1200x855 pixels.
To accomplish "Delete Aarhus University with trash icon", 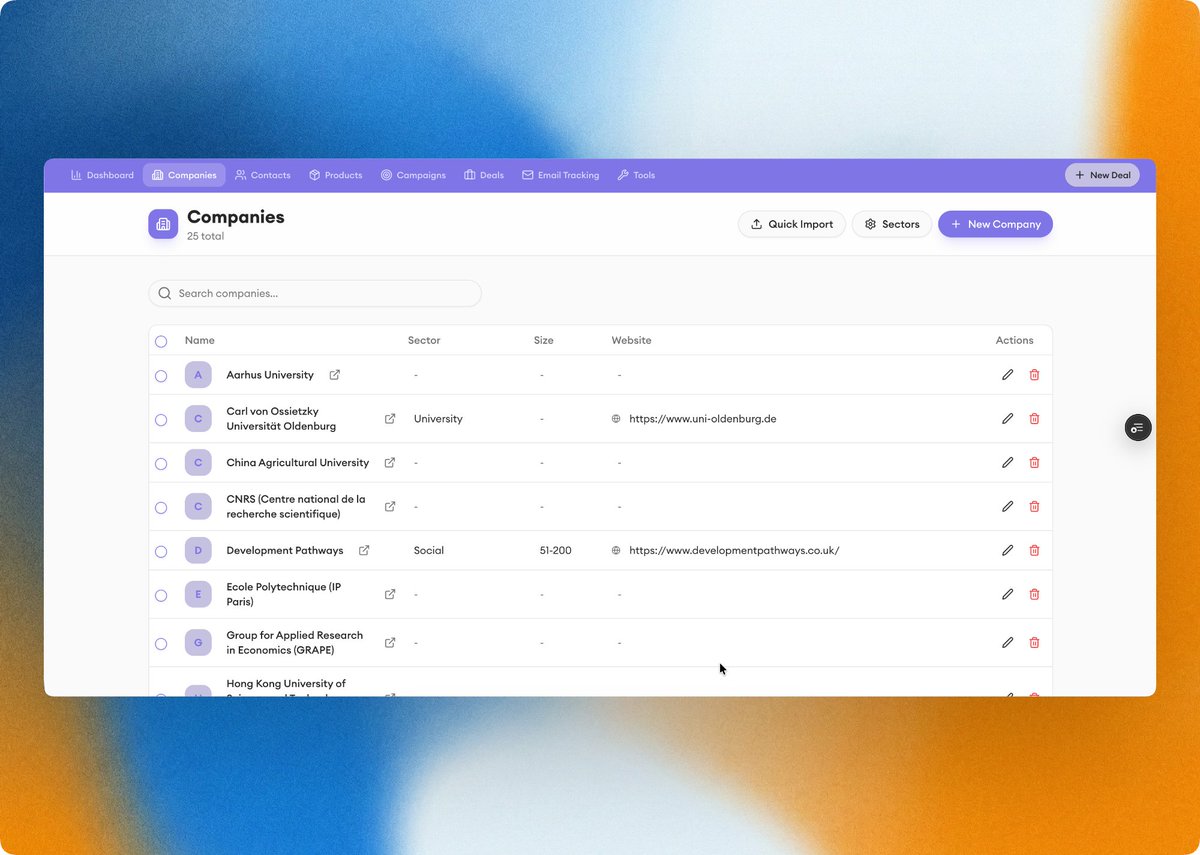I will pos(1034,375).
